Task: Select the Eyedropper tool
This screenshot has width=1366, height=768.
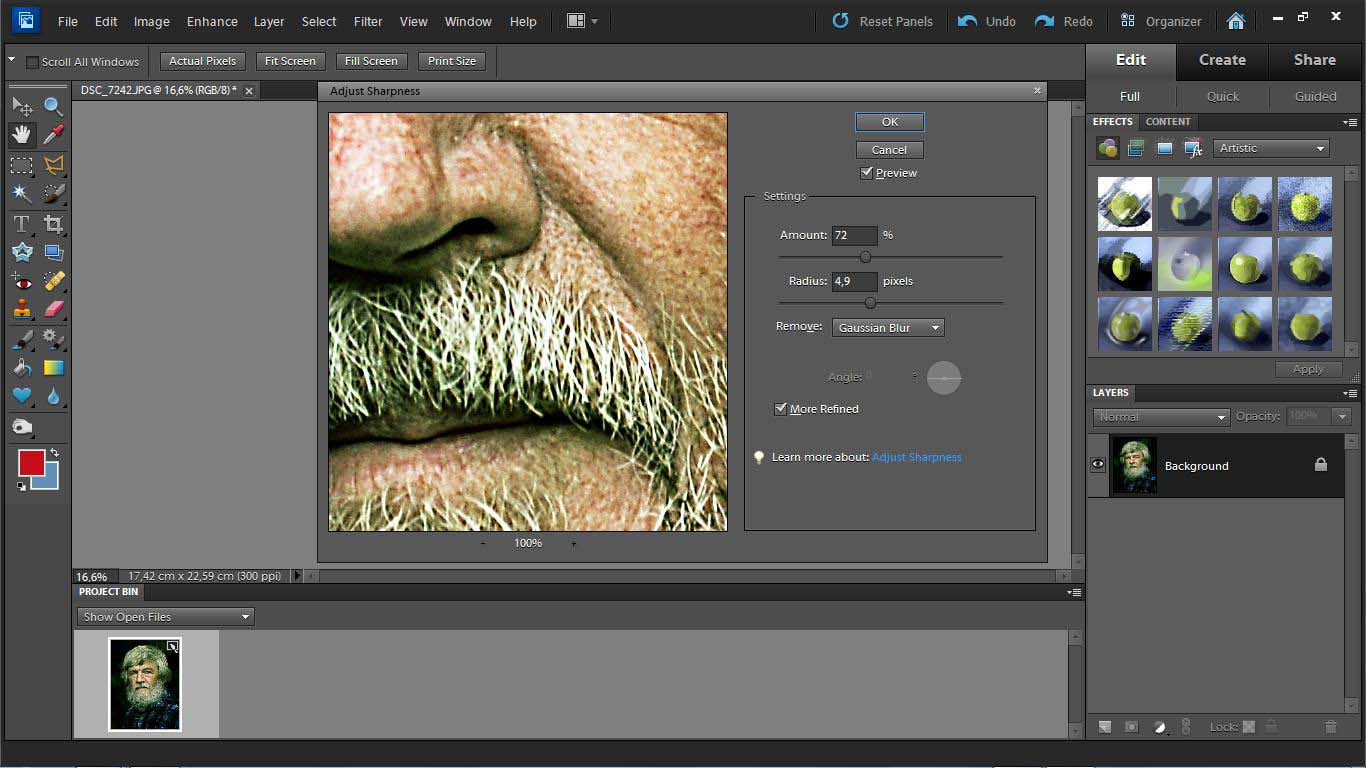Action: [53, 135]
